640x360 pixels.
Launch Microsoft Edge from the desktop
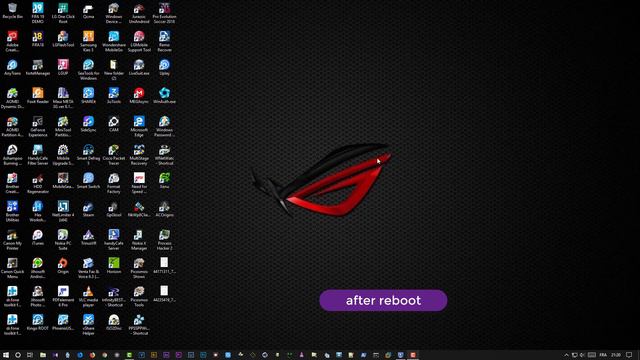[139, 126]
